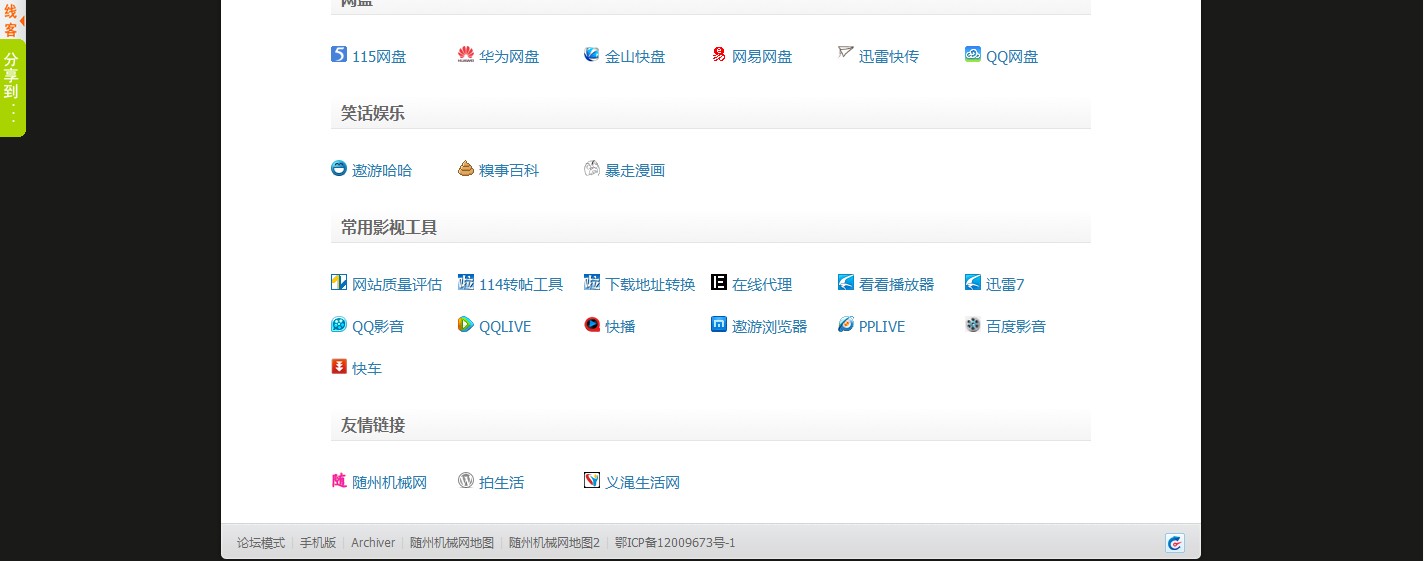The width and height of the screenshot is (1424, 561).
Task: Open 看看播放器 link
Action: [x=897, y=285]
